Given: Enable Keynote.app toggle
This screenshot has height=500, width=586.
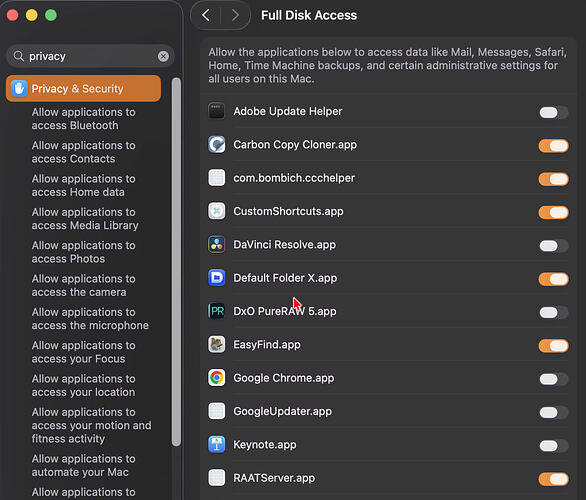Looking at the screenshot, I should click(553, 445).
